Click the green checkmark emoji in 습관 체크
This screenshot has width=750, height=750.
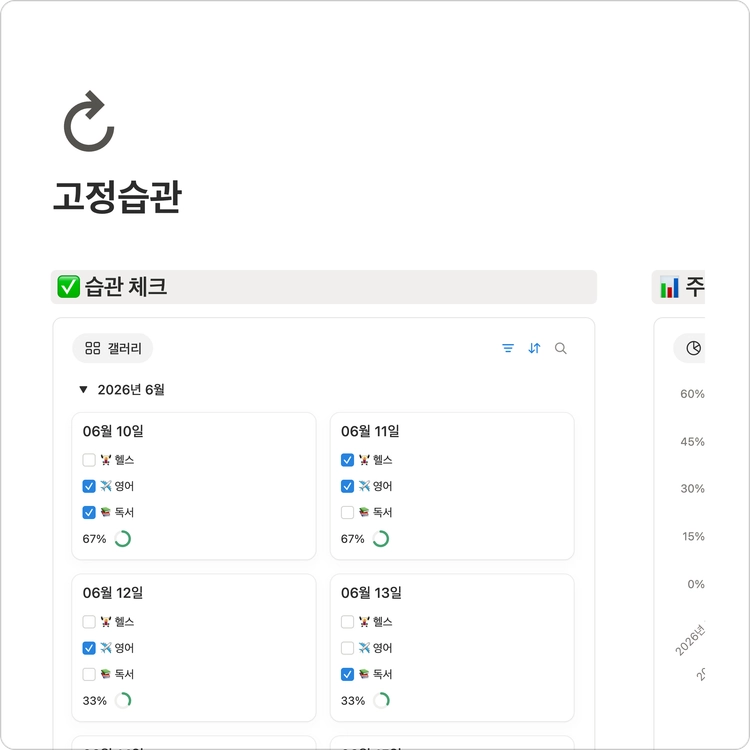point(68,287)
